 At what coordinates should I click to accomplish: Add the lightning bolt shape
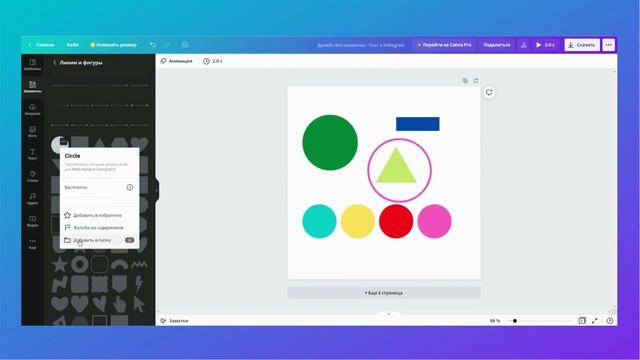(139, 284)
